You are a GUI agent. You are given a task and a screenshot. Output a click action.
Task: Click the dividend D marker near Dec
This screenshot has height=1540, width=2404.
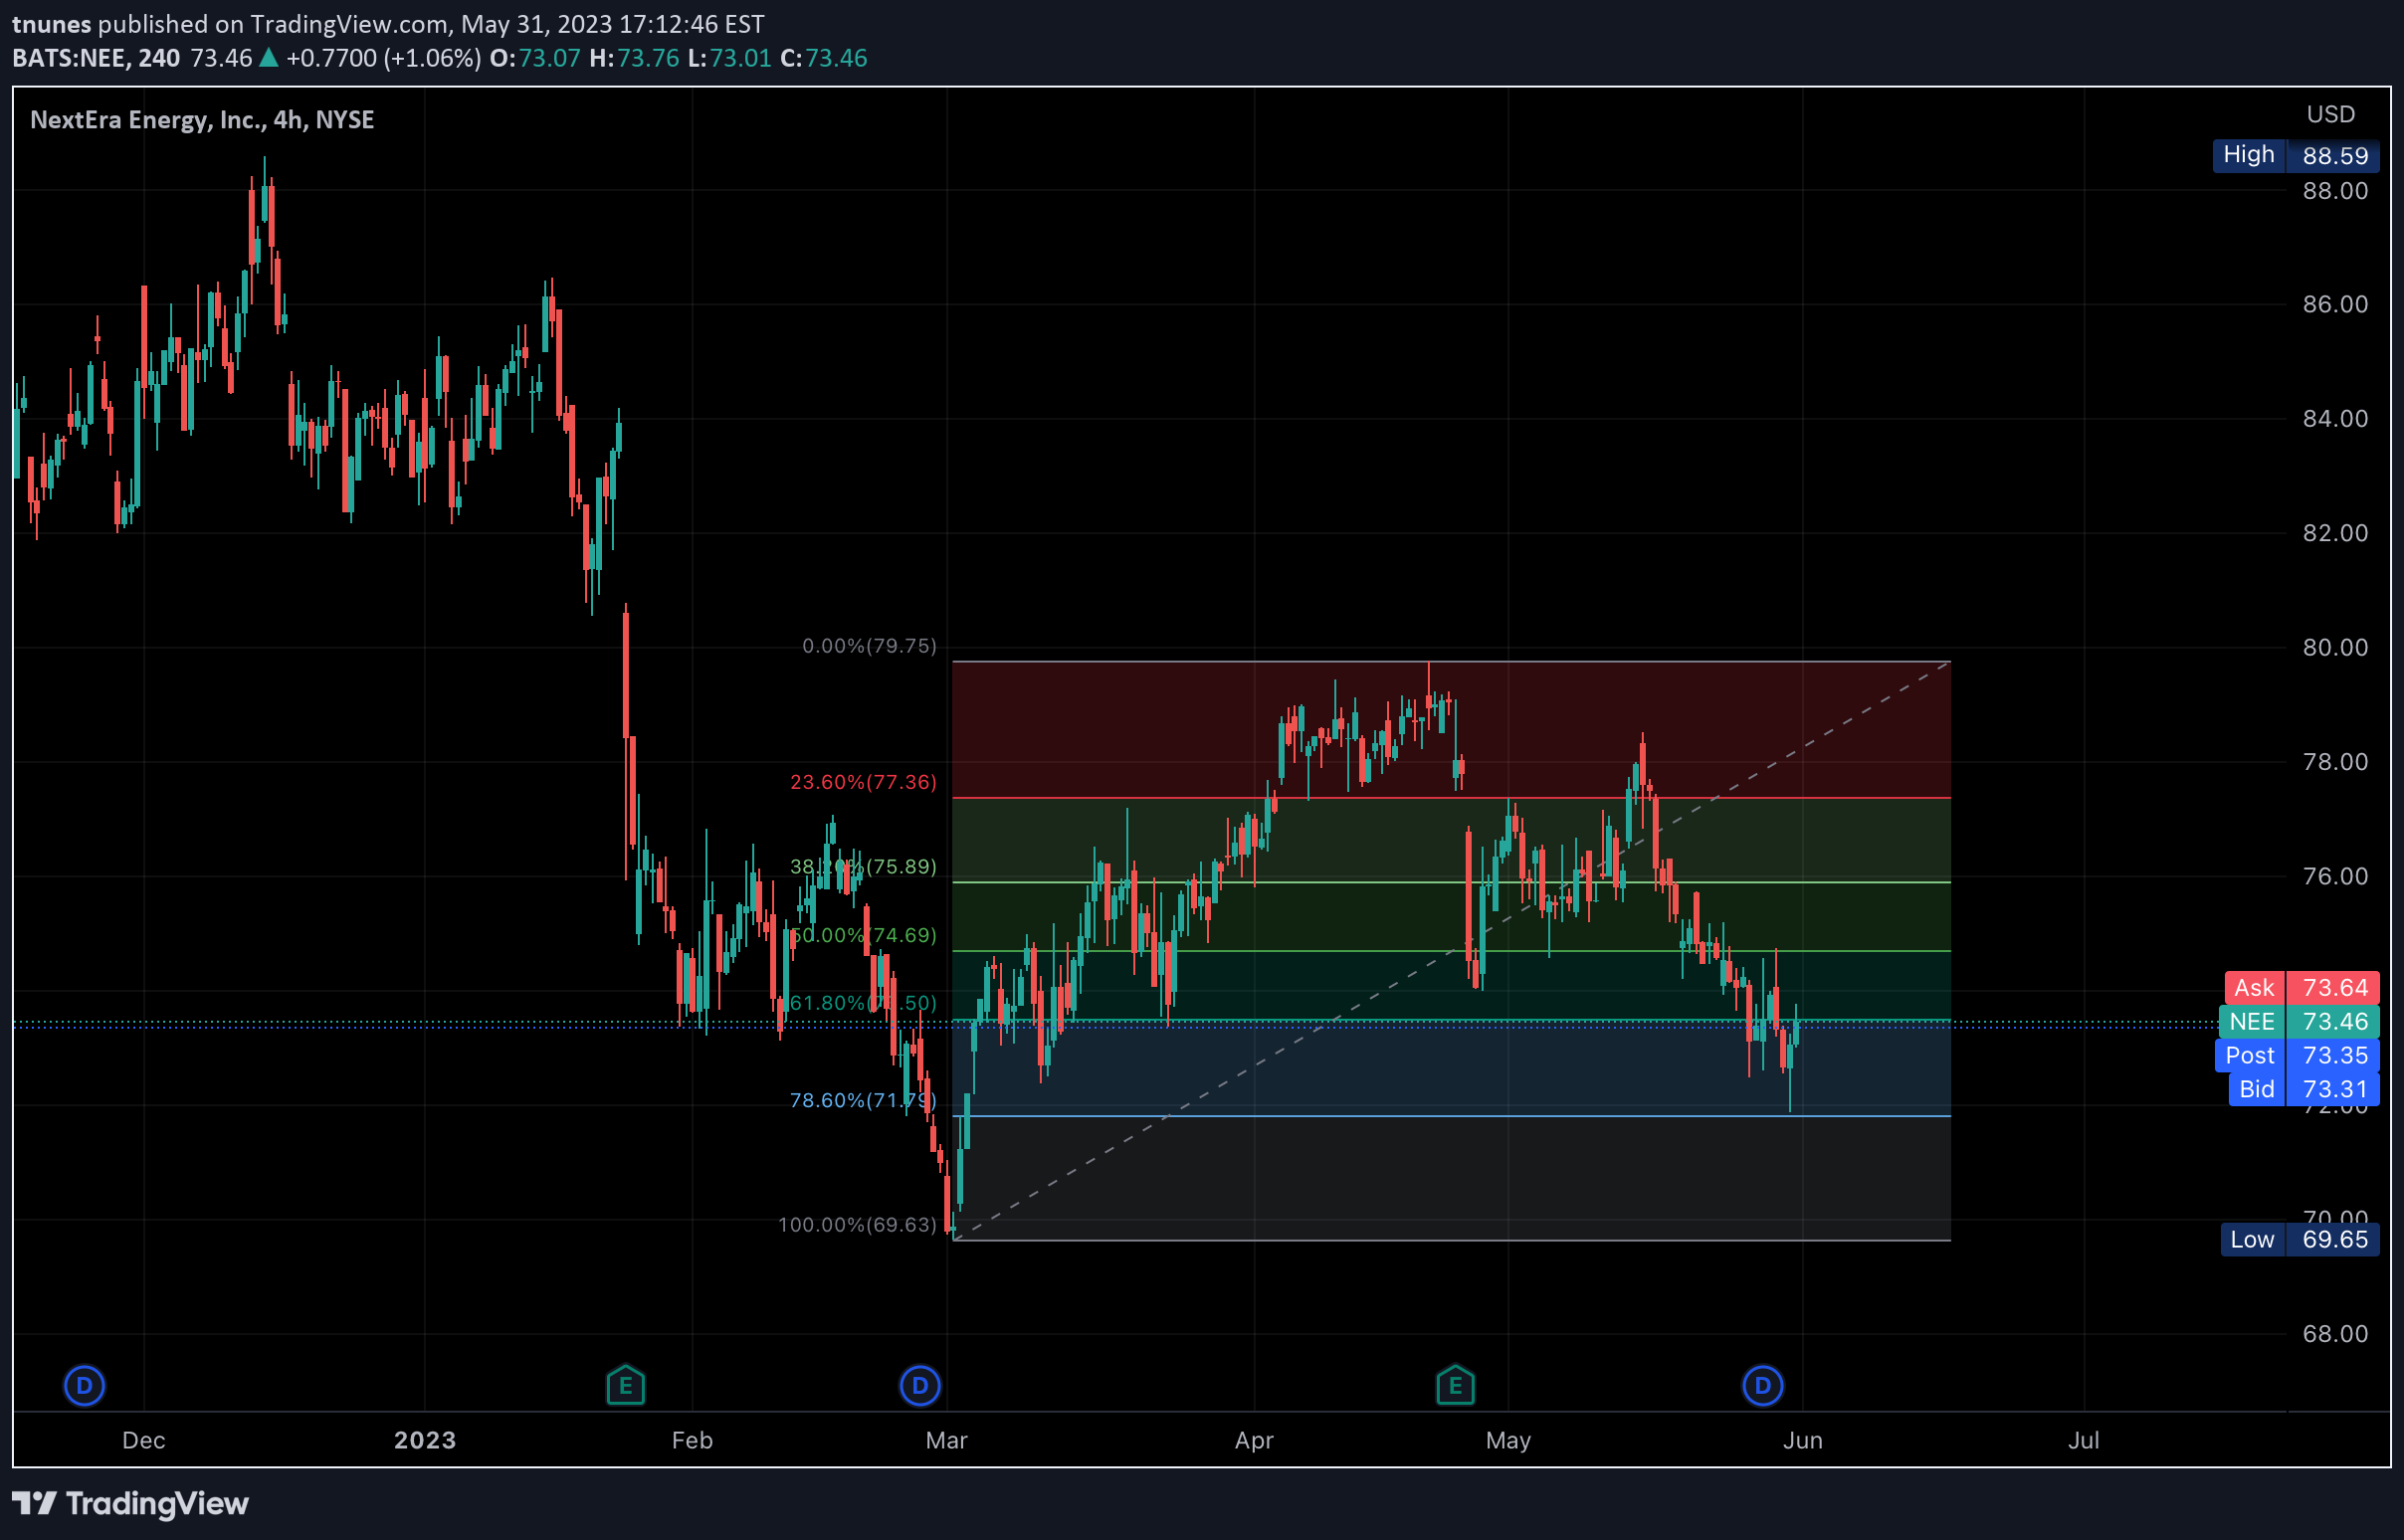[x=84, y=1386]
